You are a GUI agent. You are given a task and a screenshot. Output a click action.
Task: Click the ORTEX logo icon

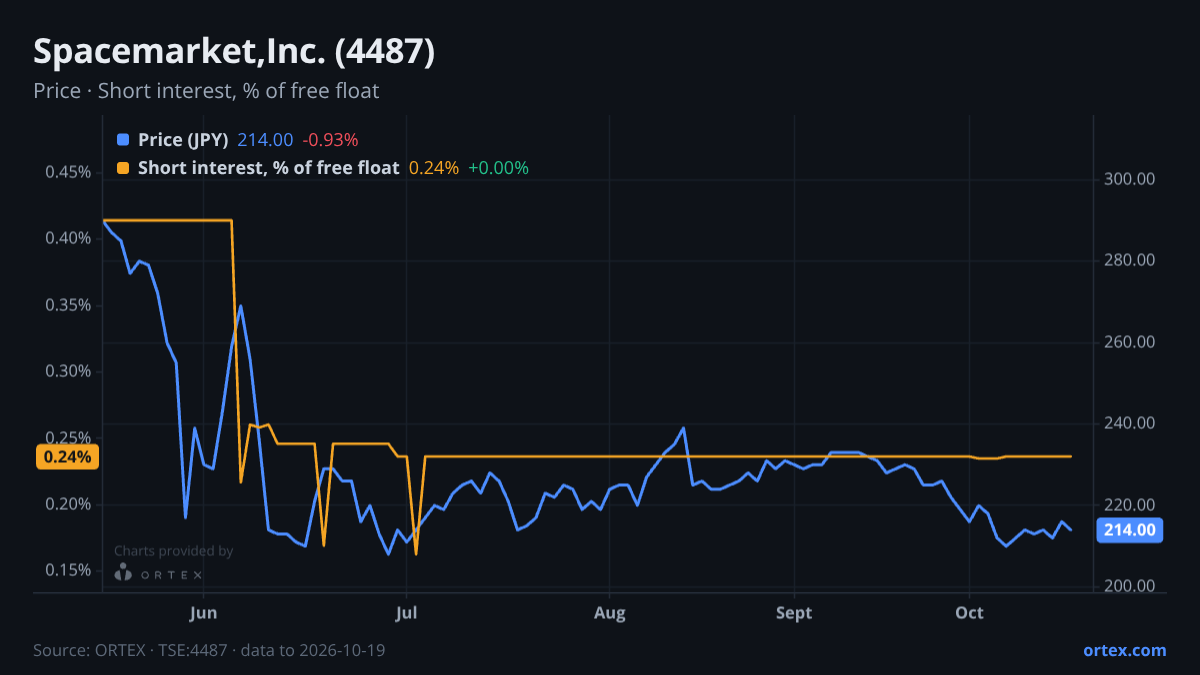pos(123,573)
